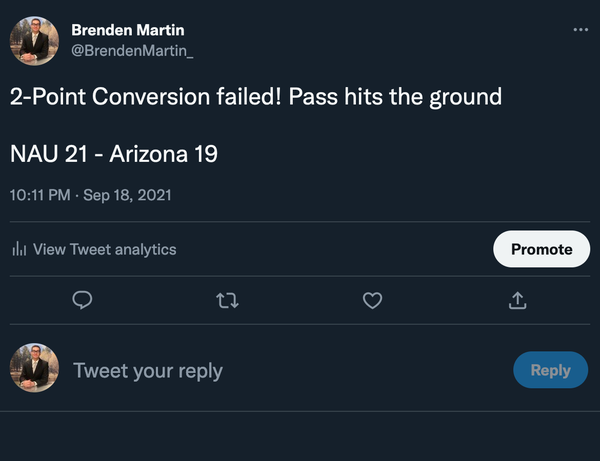Open the Brenden Martin display name link

pos(127,30)
